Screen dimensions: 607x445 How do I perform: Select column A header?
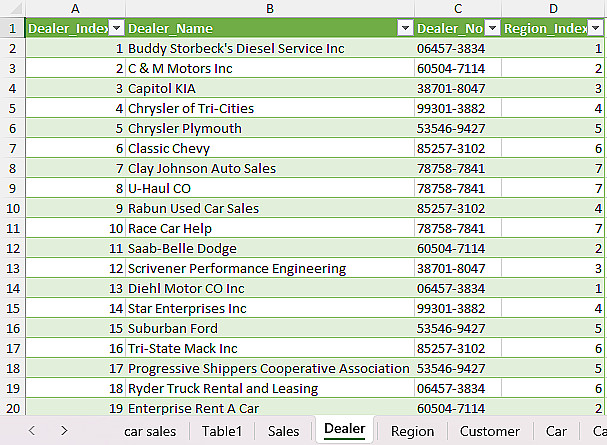tap(75, 9)
